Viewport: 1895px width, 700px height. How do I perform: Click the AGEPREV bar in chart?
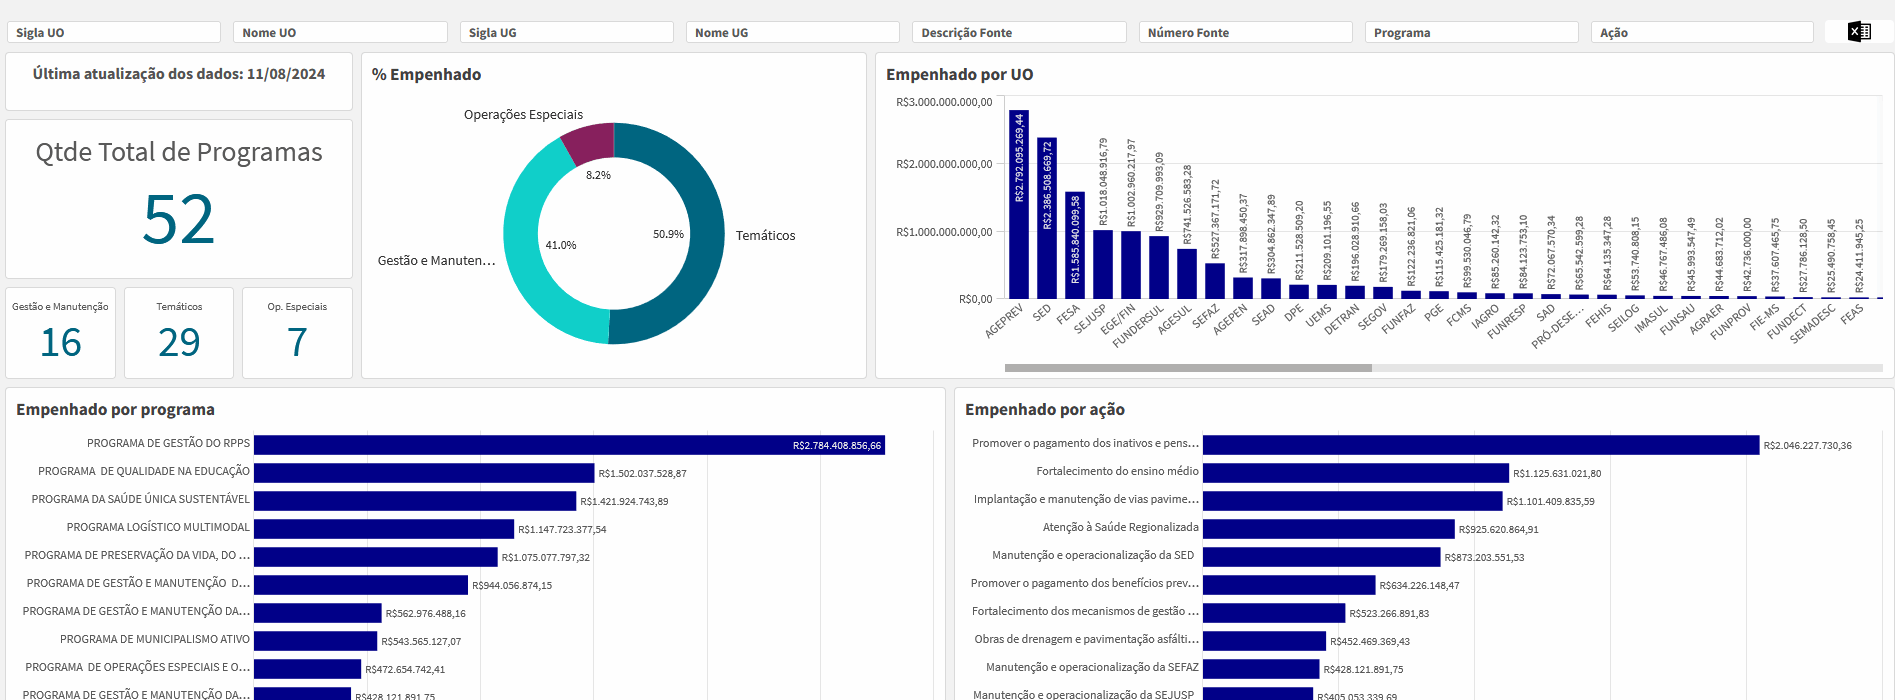click(1018, 204)
